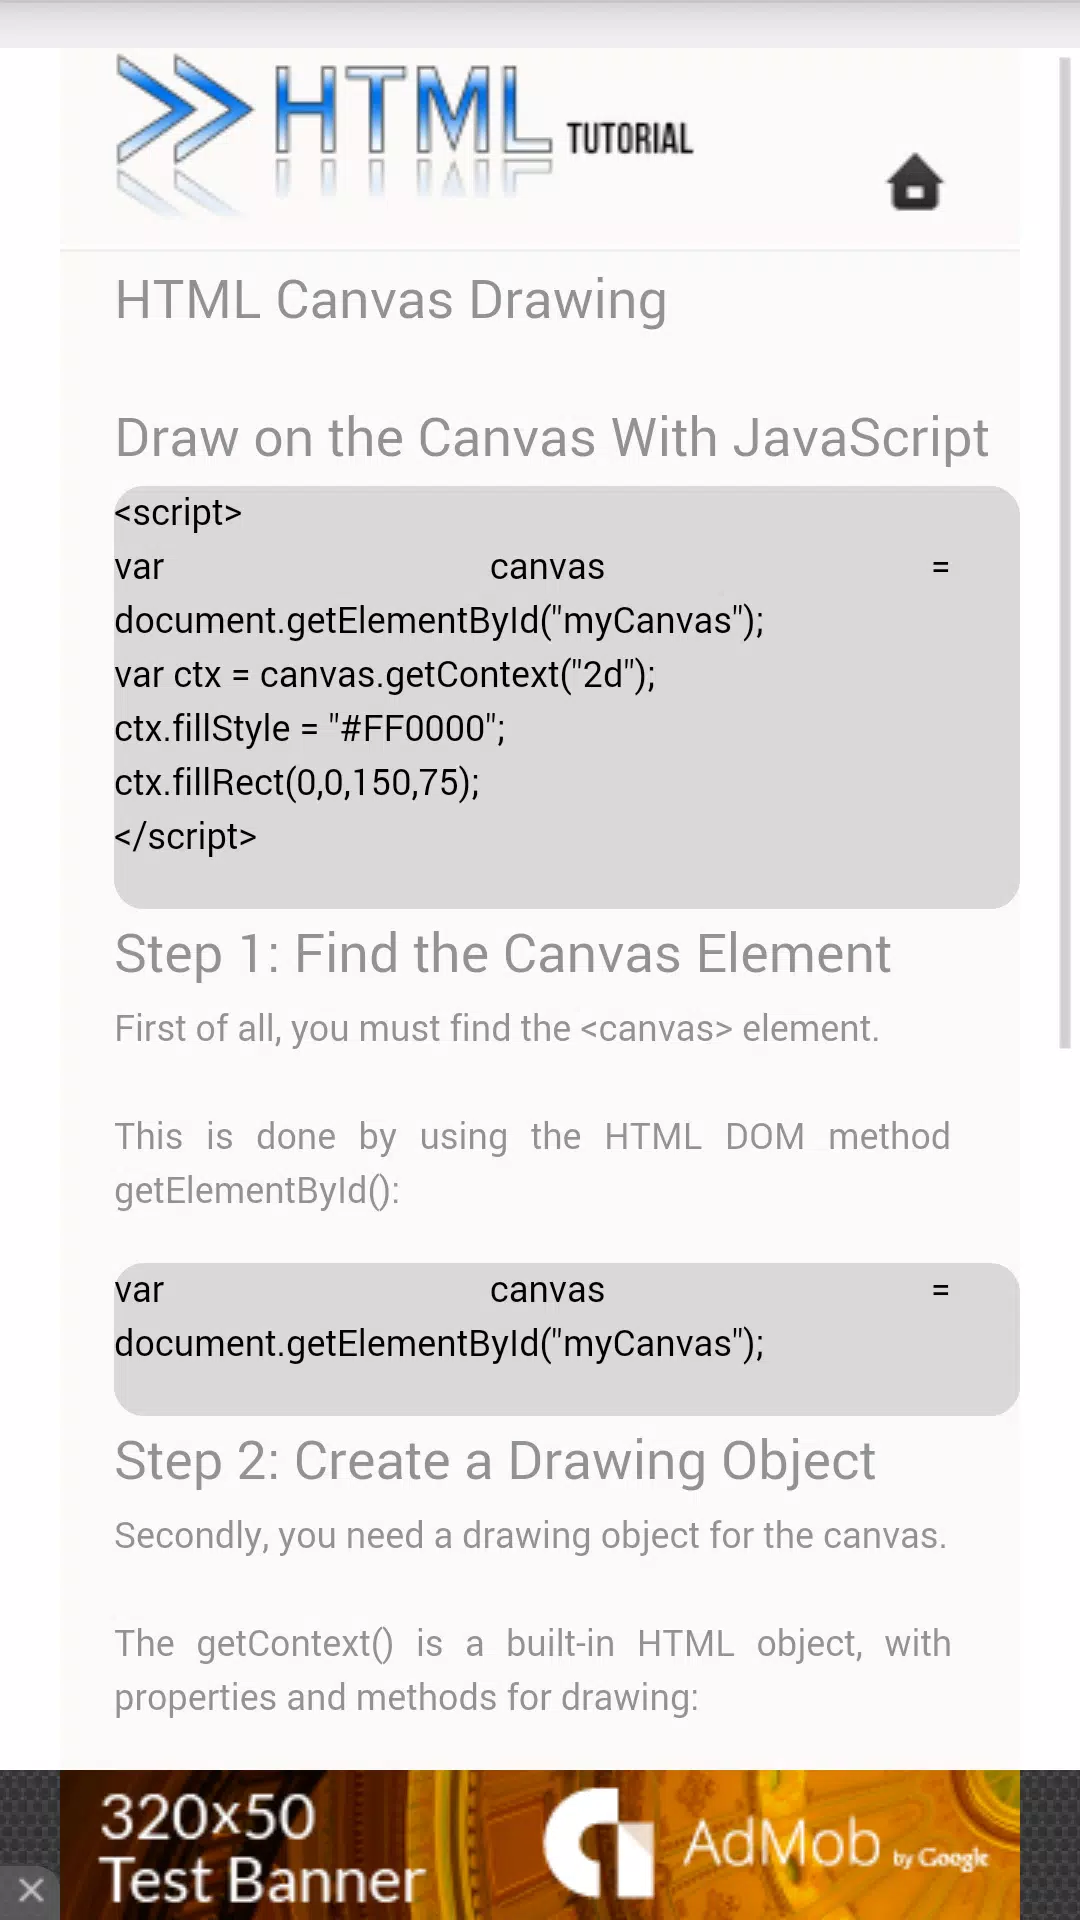The width and height of the screenshot is (1080, 1920).
Task: Tap the "Secondly, you need a drawing object" text
Action: (530, 1536)
